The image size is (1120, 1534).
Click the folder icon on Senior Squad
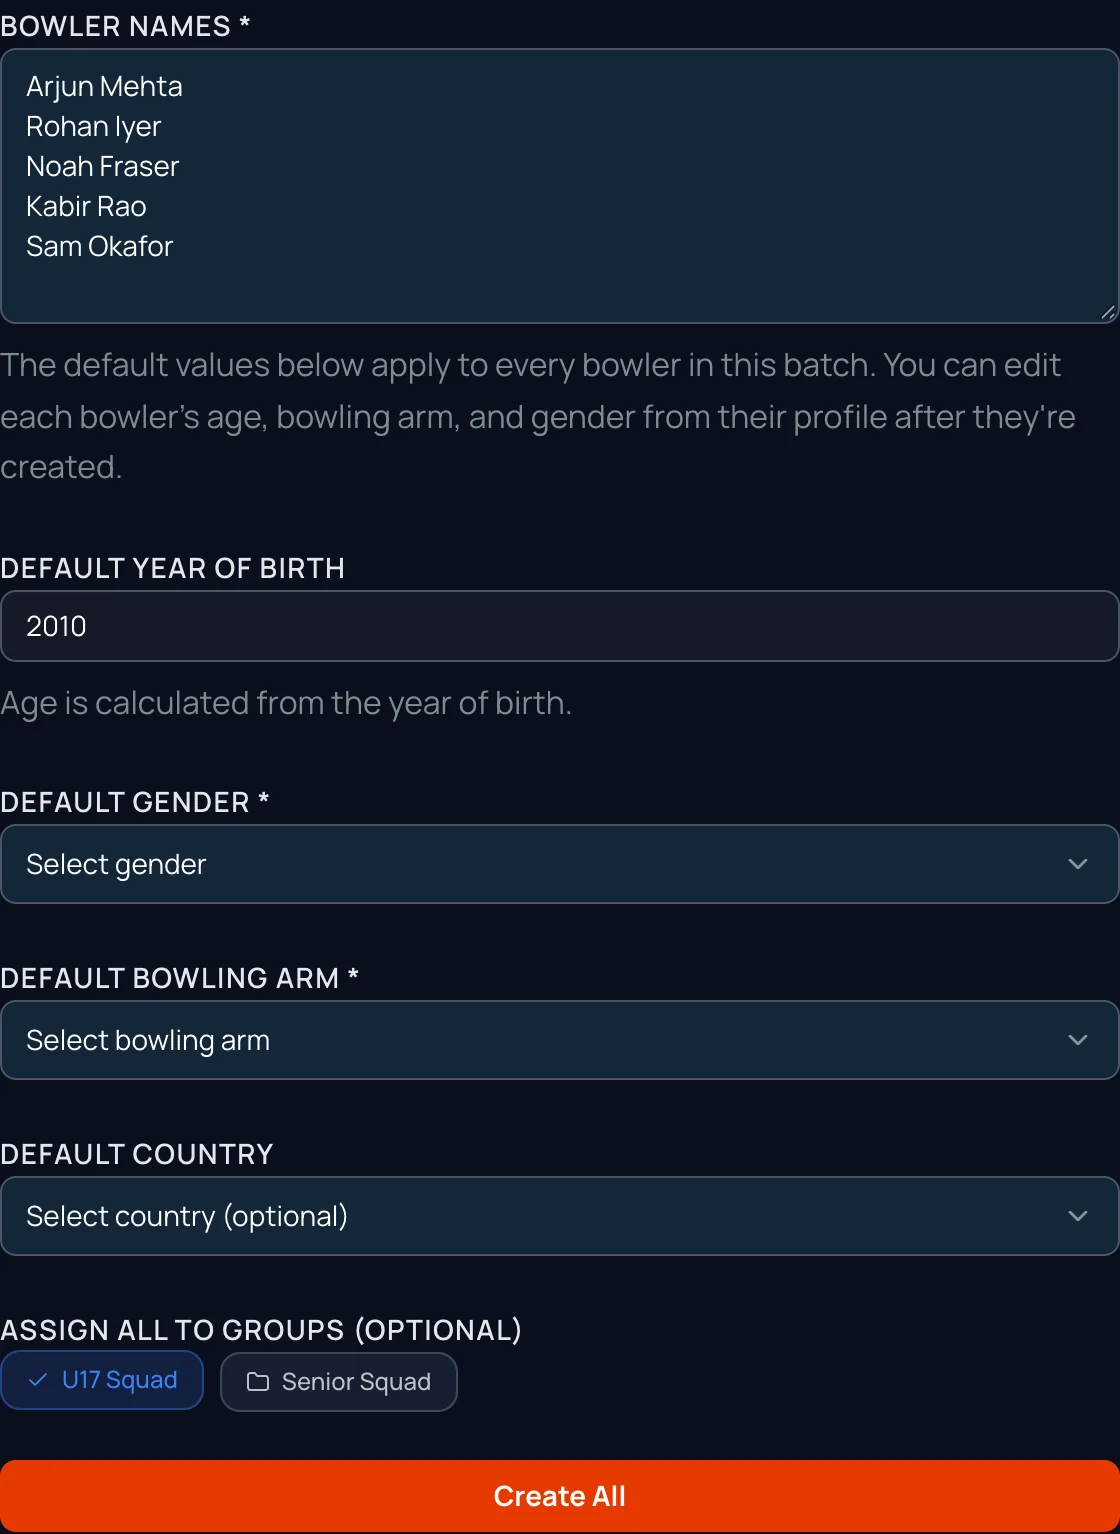coord(258,1382)
